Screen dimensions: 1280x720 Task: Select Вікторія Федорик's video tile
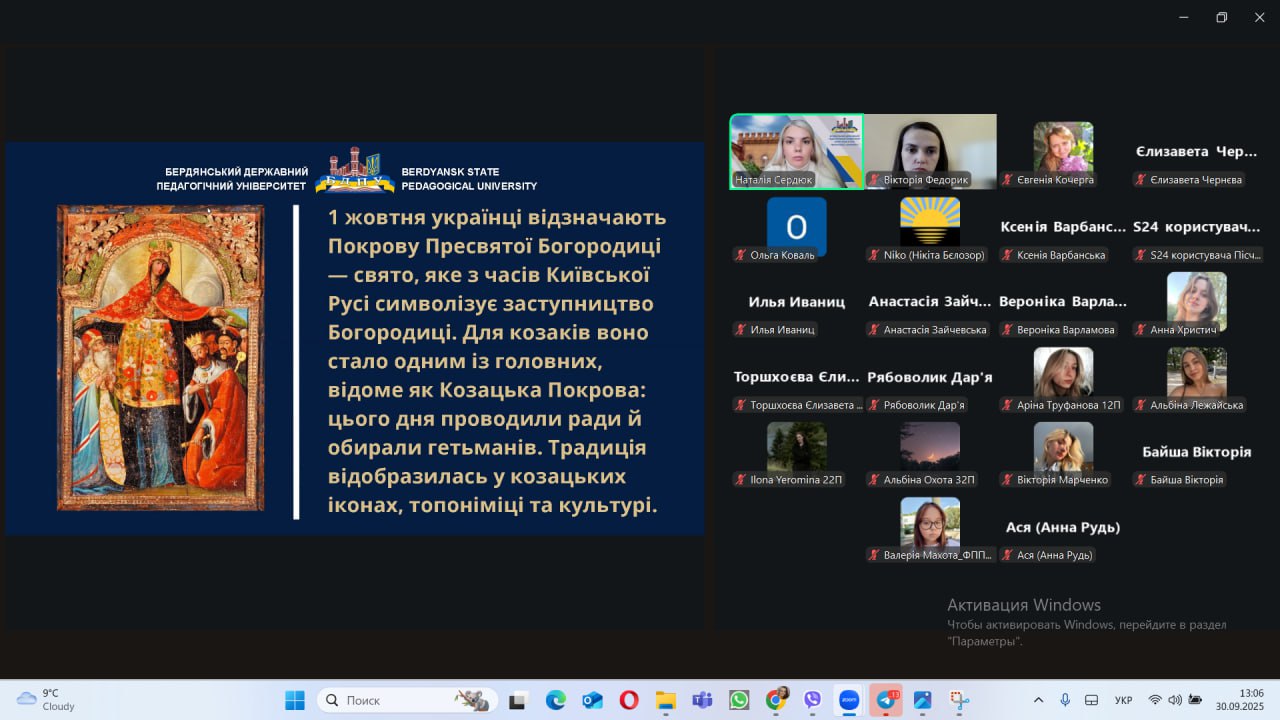(x=930, y=151)
